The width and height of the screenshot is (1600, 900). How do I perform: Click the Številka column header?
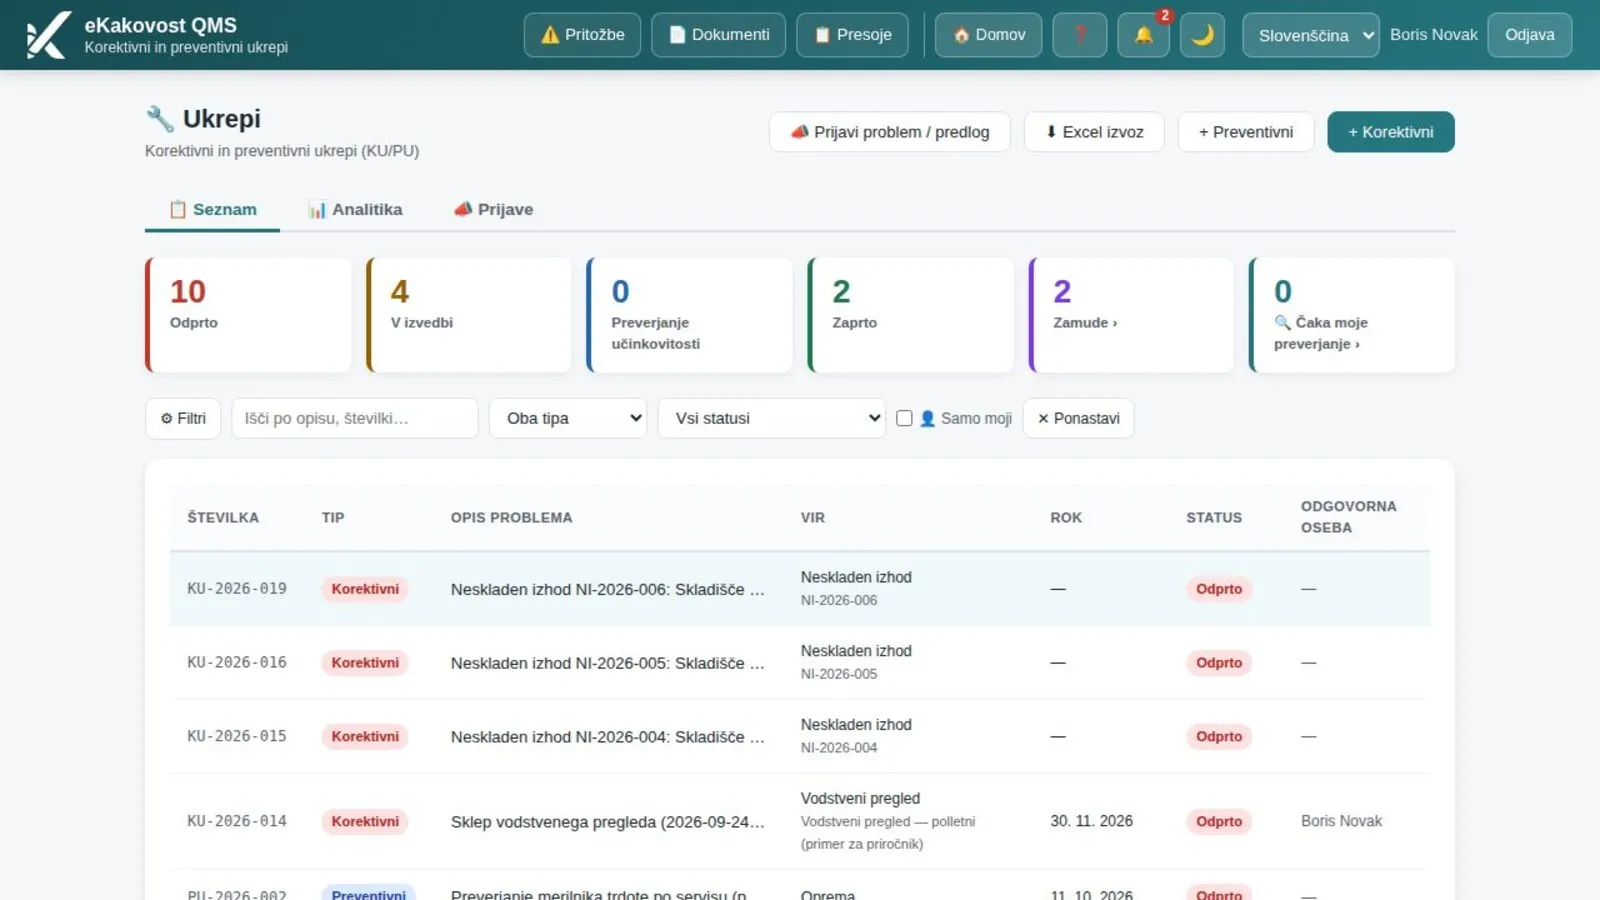tap(223, 517)
